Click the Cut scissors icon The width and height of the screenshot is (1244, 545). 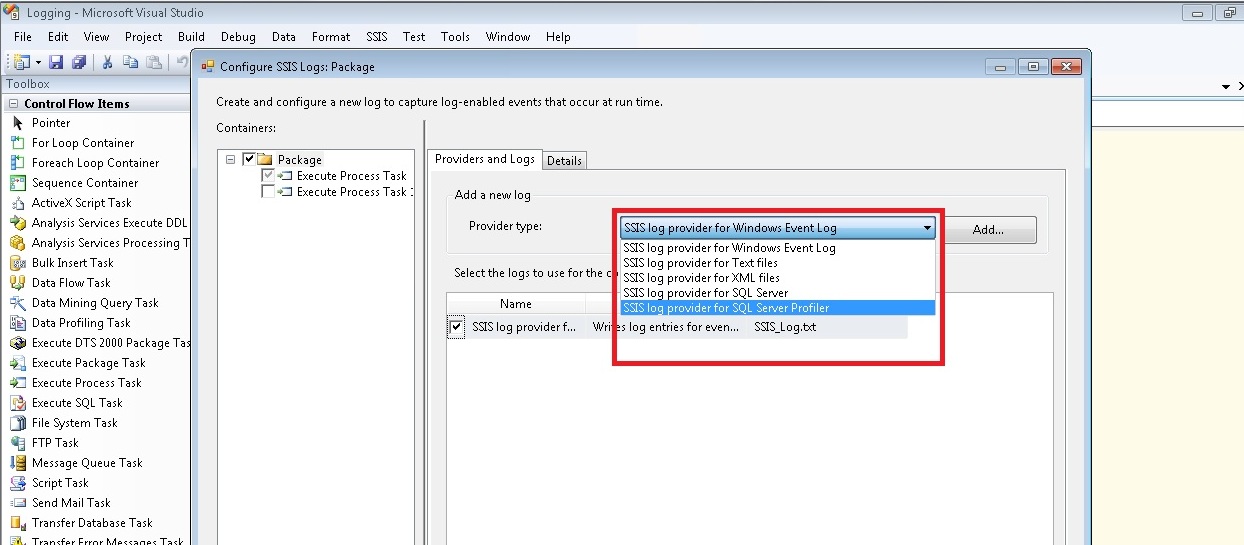107,62
